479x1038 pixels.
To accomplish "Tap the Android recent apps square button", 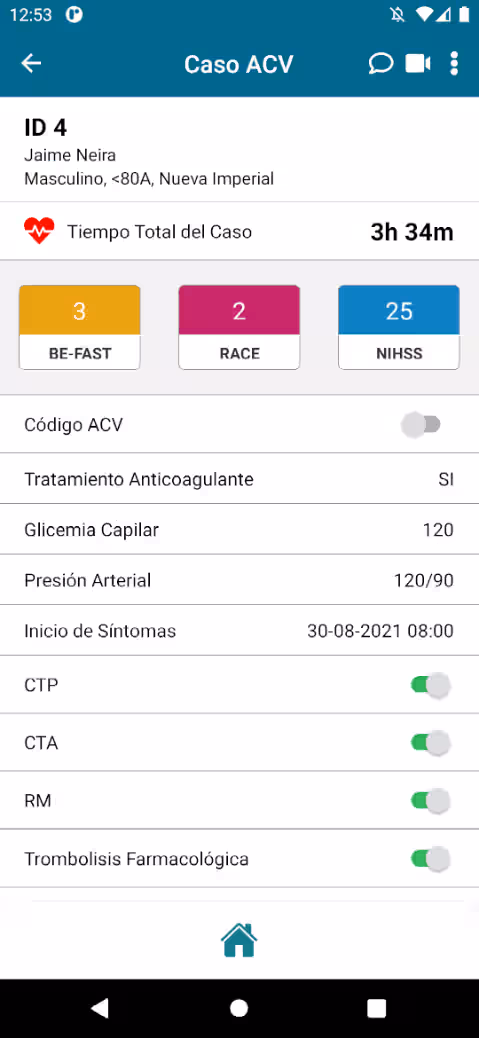I will [376, 1008].
